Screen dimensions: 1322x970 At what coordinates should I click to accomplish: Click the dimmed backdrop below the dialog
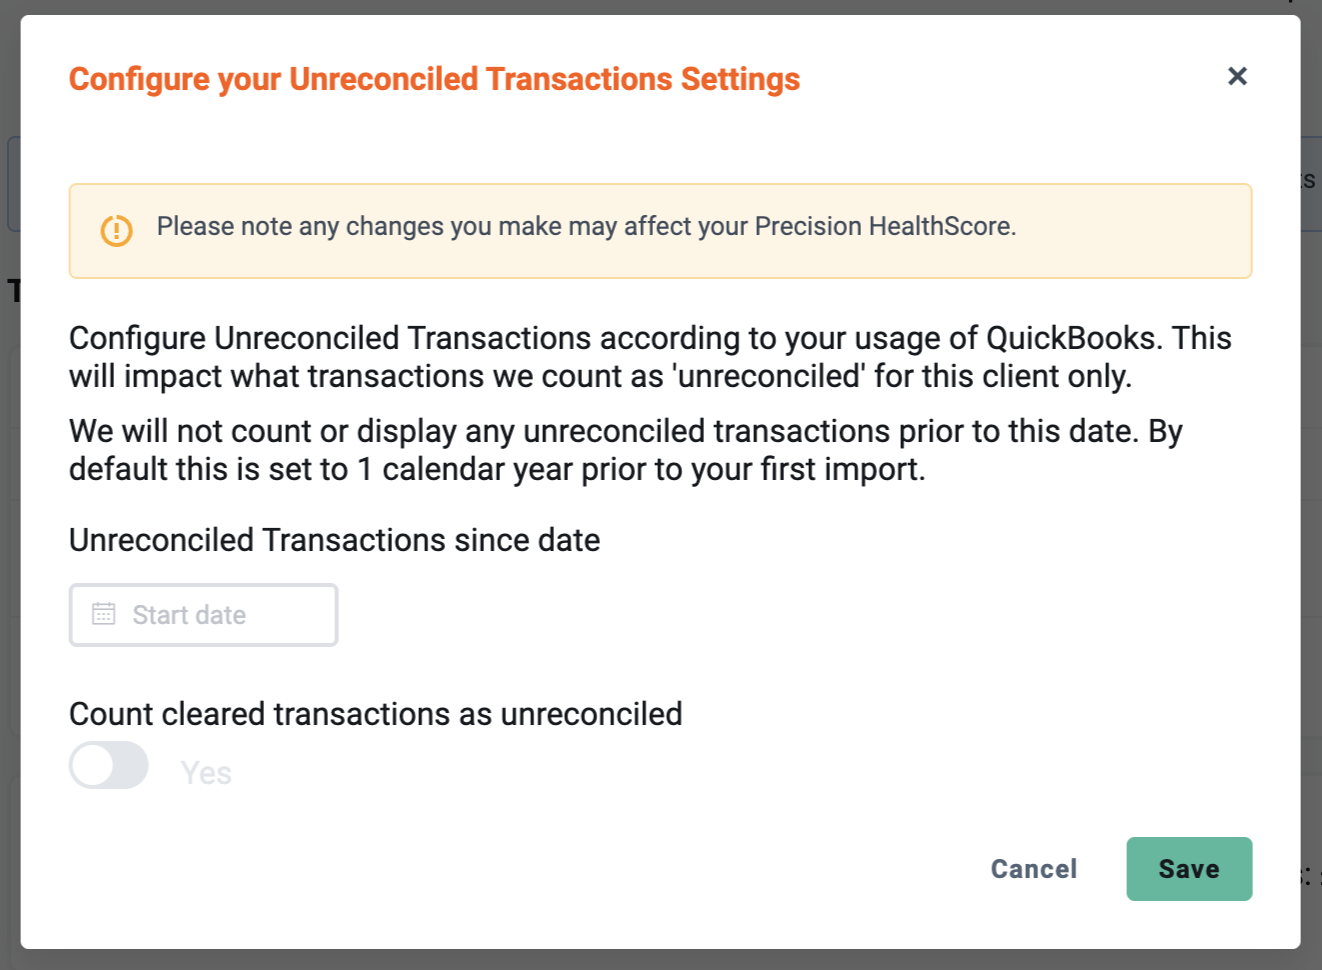tap(660, 960)
